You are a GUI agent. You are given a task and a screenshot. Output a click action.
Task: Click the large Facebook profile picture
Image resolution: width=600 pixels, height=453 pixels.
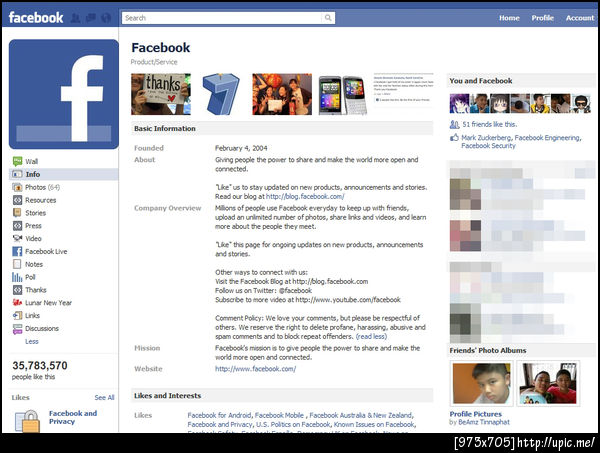tap(64, 94)
